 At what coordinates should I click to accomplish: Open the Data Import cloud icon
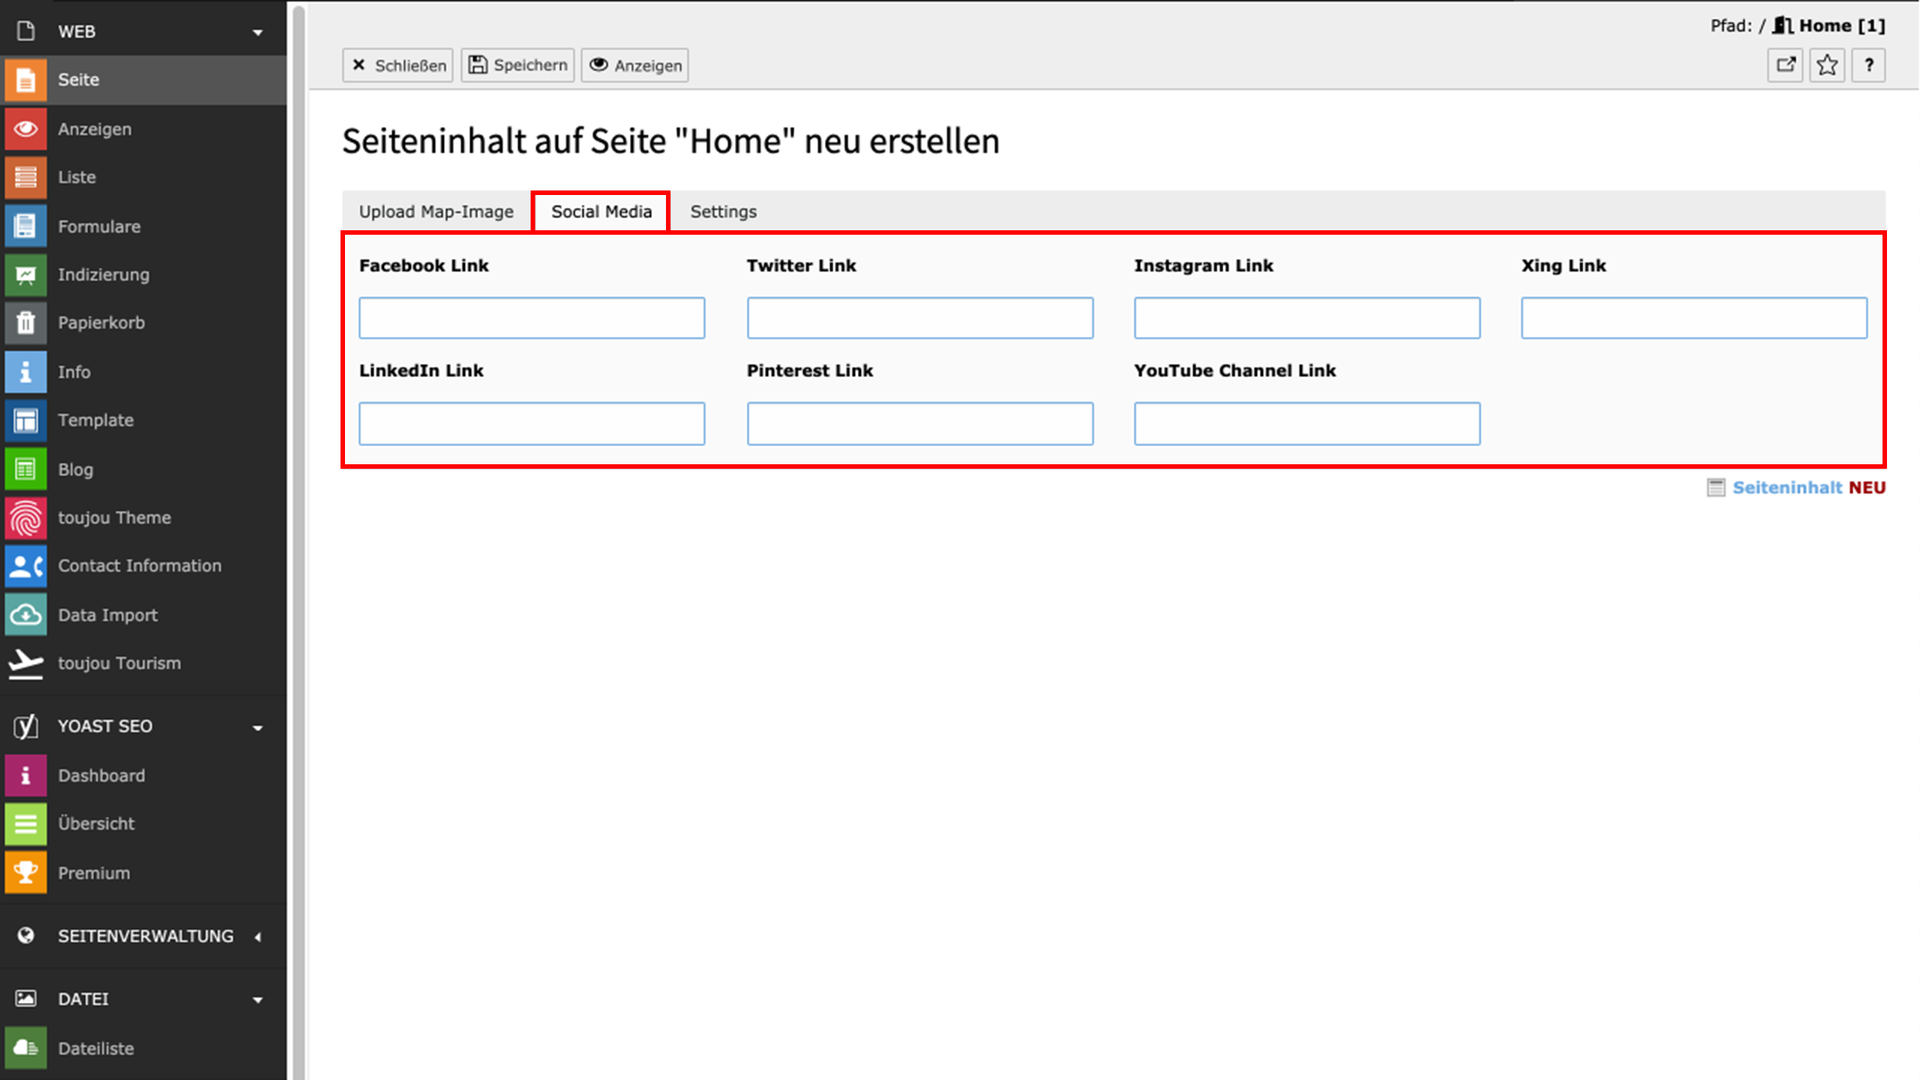26,615
